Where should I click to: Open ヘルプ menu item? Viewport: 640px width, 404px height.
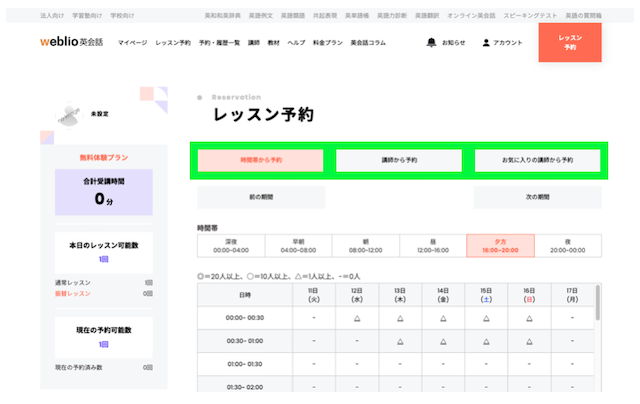pyautogui.click(x=296, y=42)
